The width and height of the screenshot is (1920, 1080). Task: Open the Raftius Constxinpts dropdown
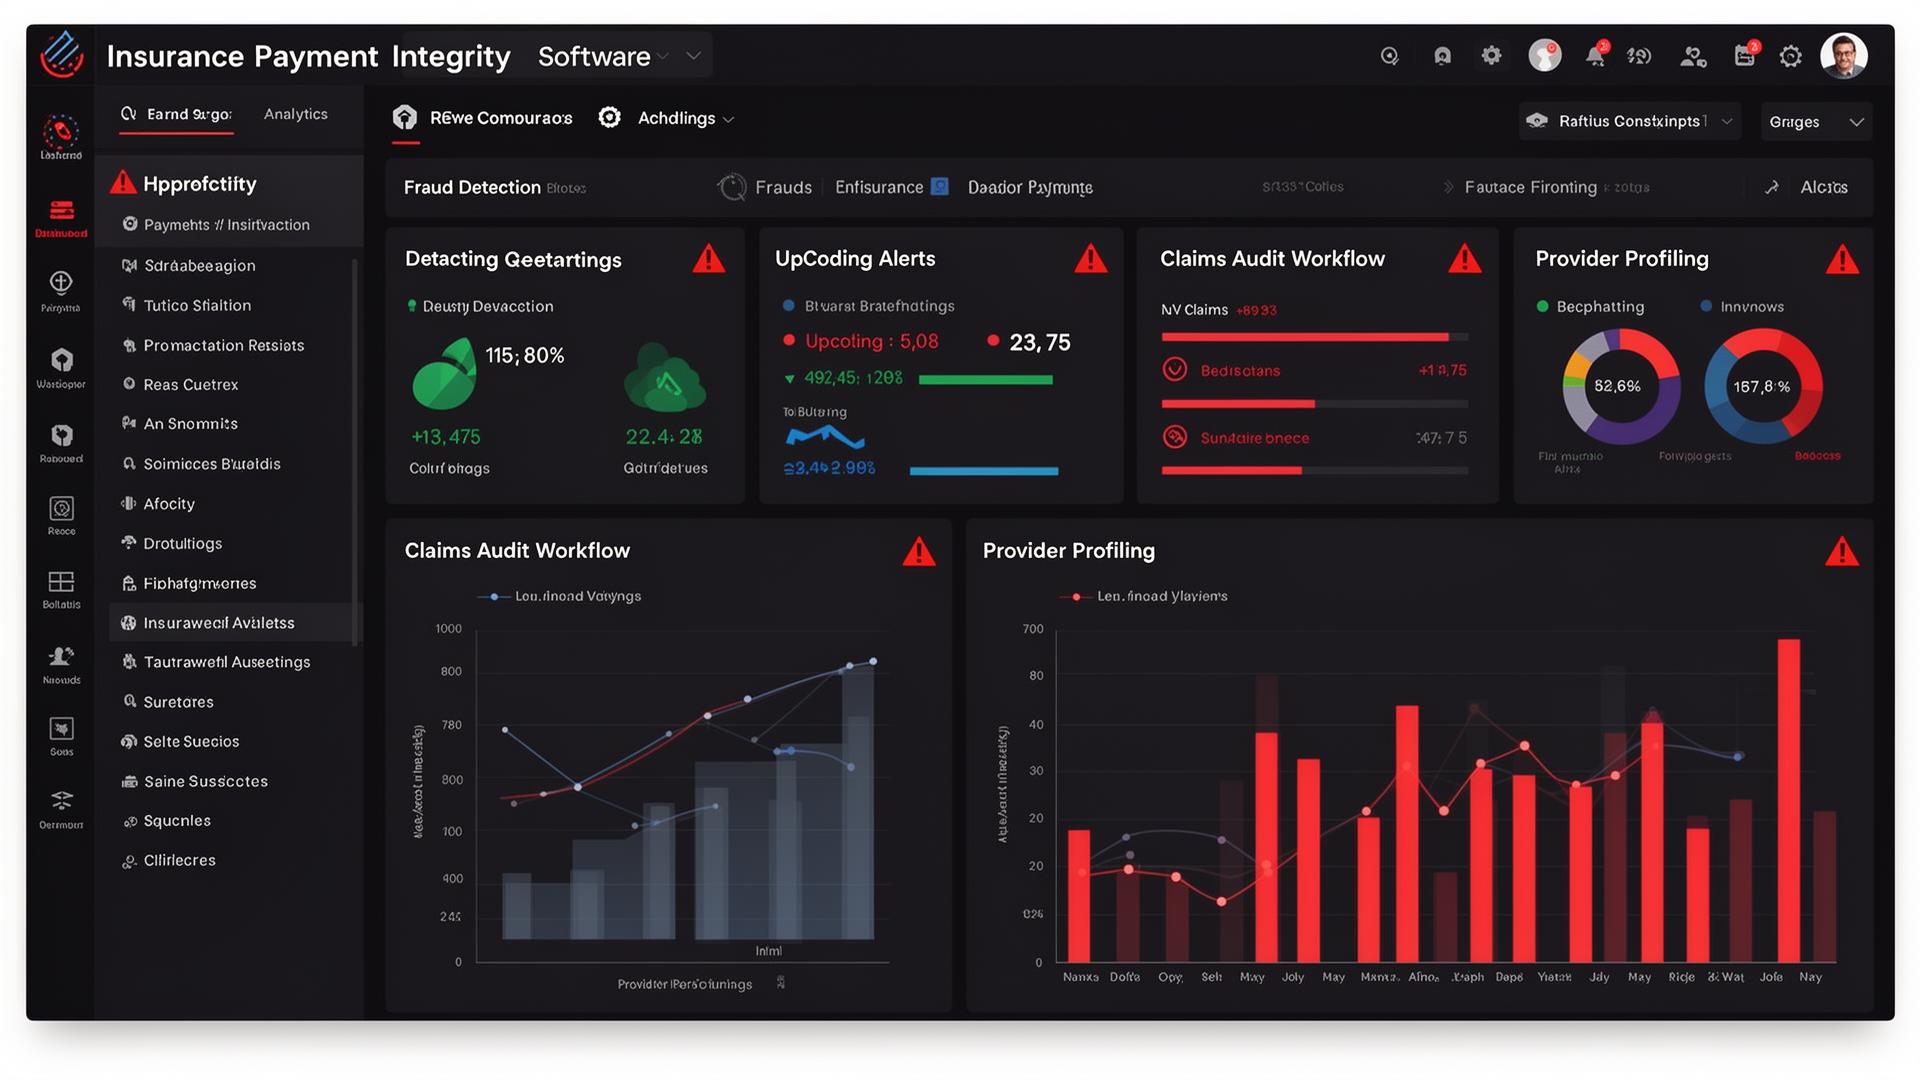(1630, 121)
